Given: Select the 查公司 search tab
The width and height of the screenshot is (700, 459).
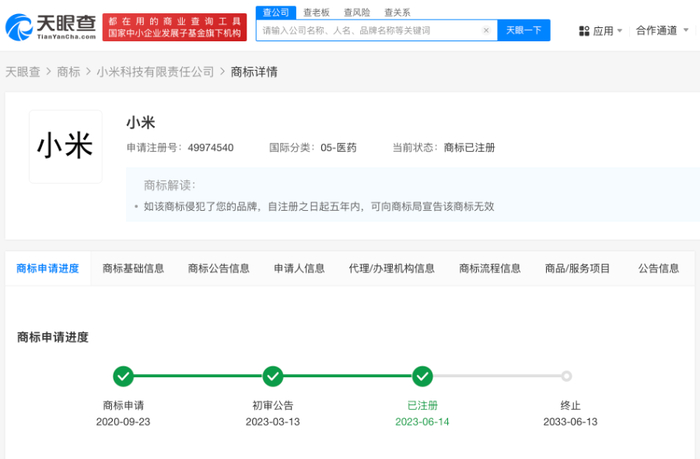Looking at the screenshot, I should pyautogui.click(x=275, y=12).
